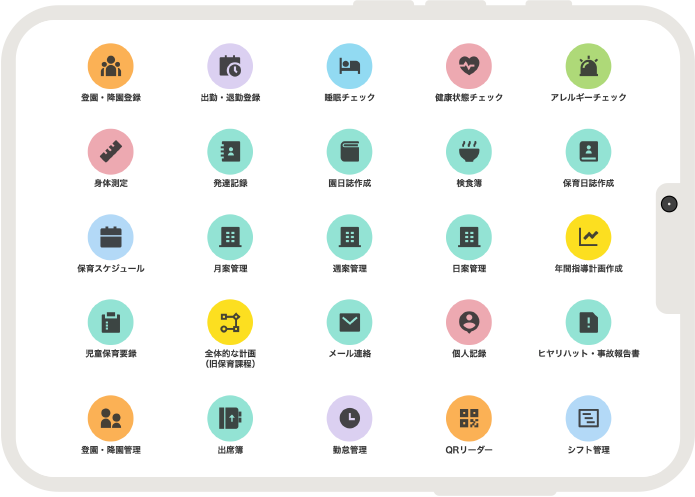Open the 登園・降園登録 icon
The height and width of the screenshot is (497, 695).
[111, 67]
